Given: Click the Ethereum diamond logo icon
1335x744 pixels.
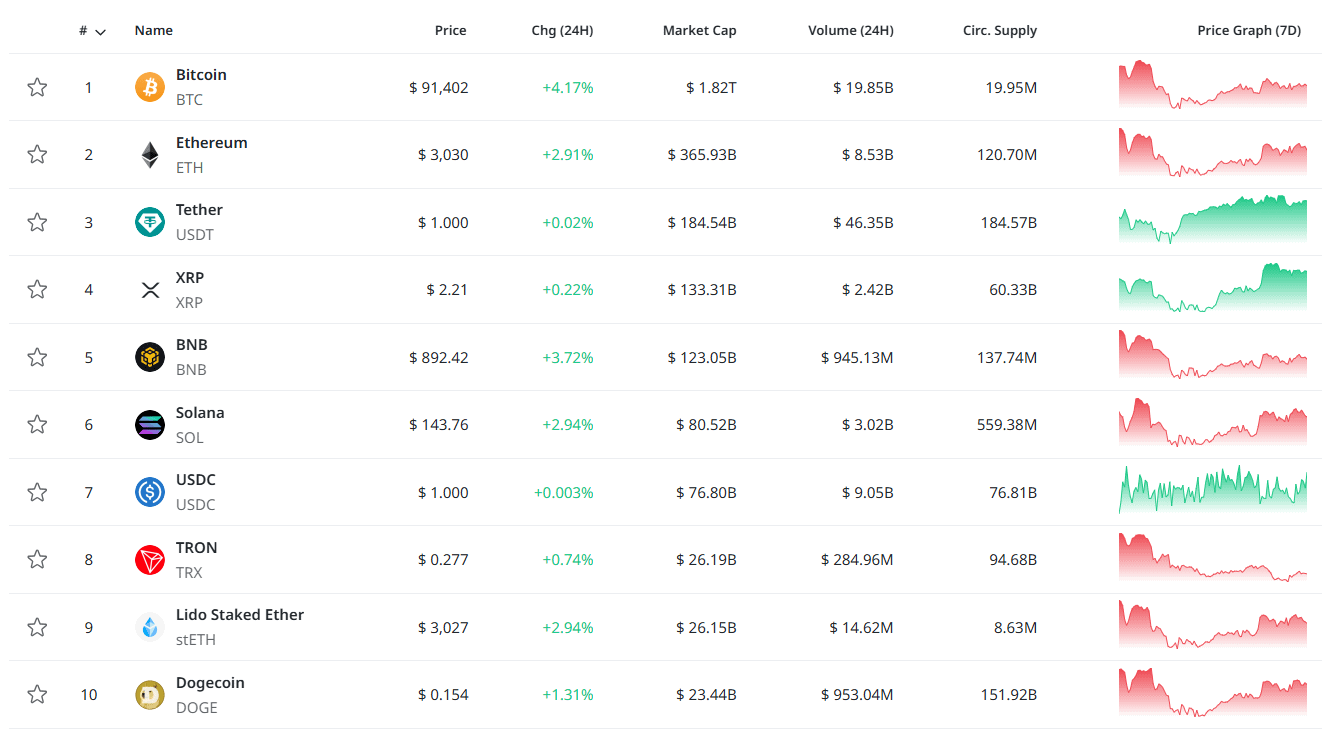Looking at the screenshot, I should [x=149, y=155].
